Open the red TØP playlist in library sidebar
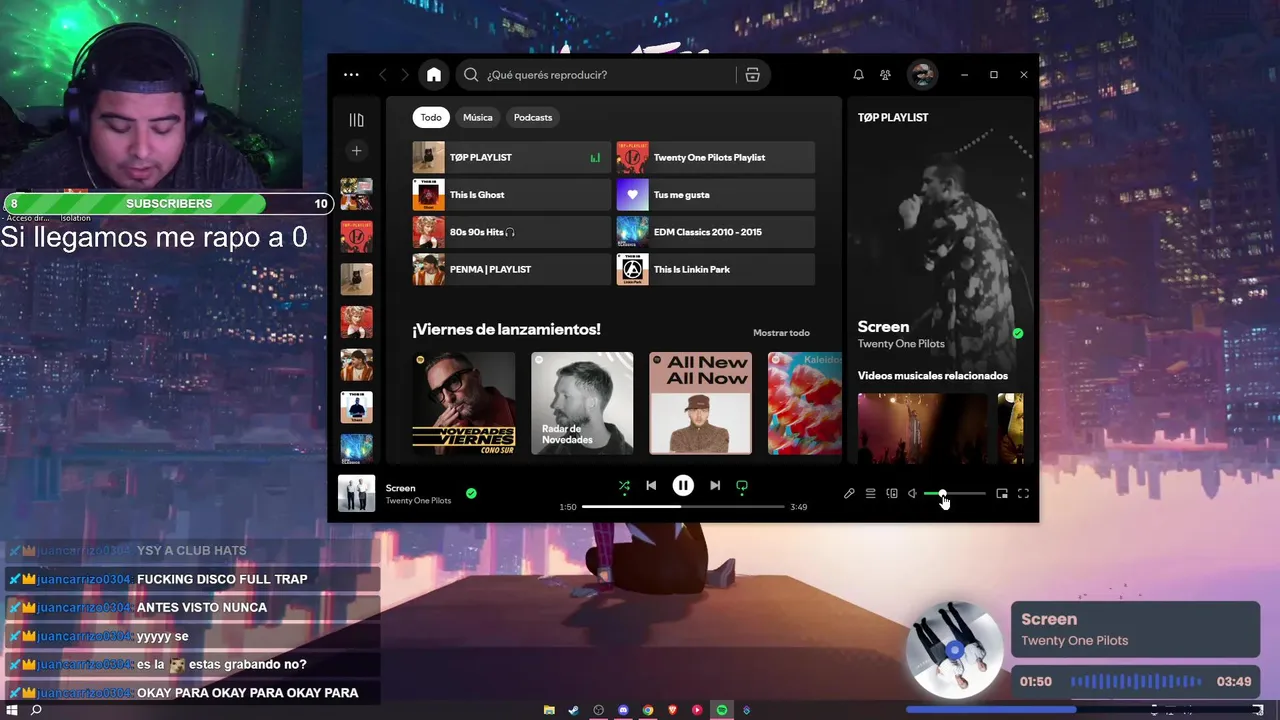The width and height of the screenshot is (1280, 720). [x=356, y=237]
